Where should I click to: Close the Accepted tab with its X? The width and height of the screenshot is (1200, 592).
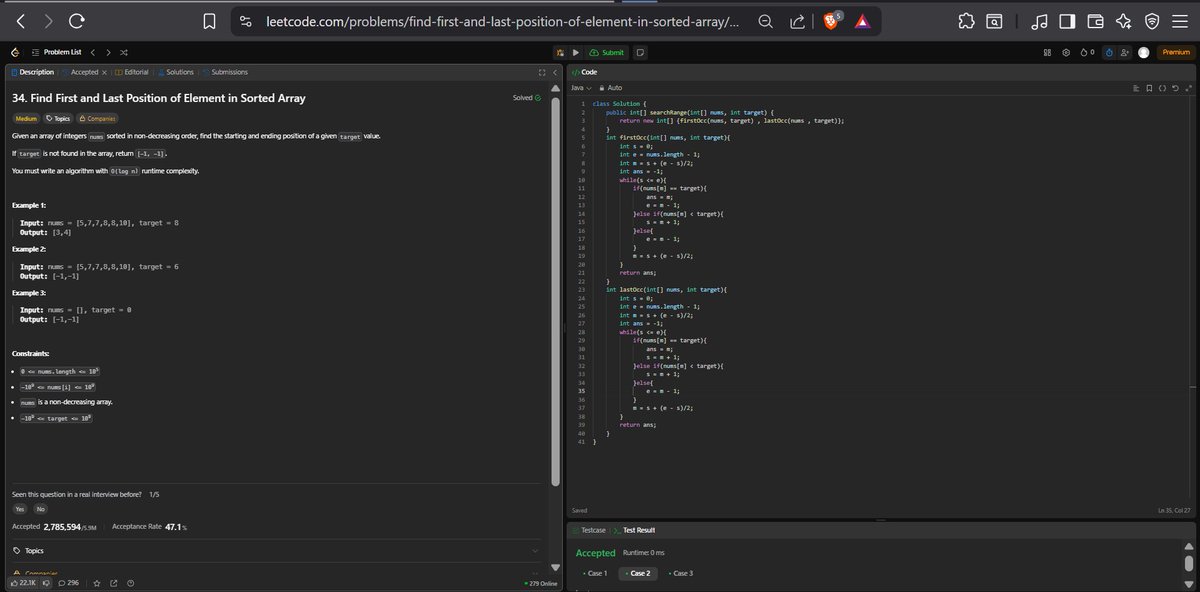tap(105, 72)
